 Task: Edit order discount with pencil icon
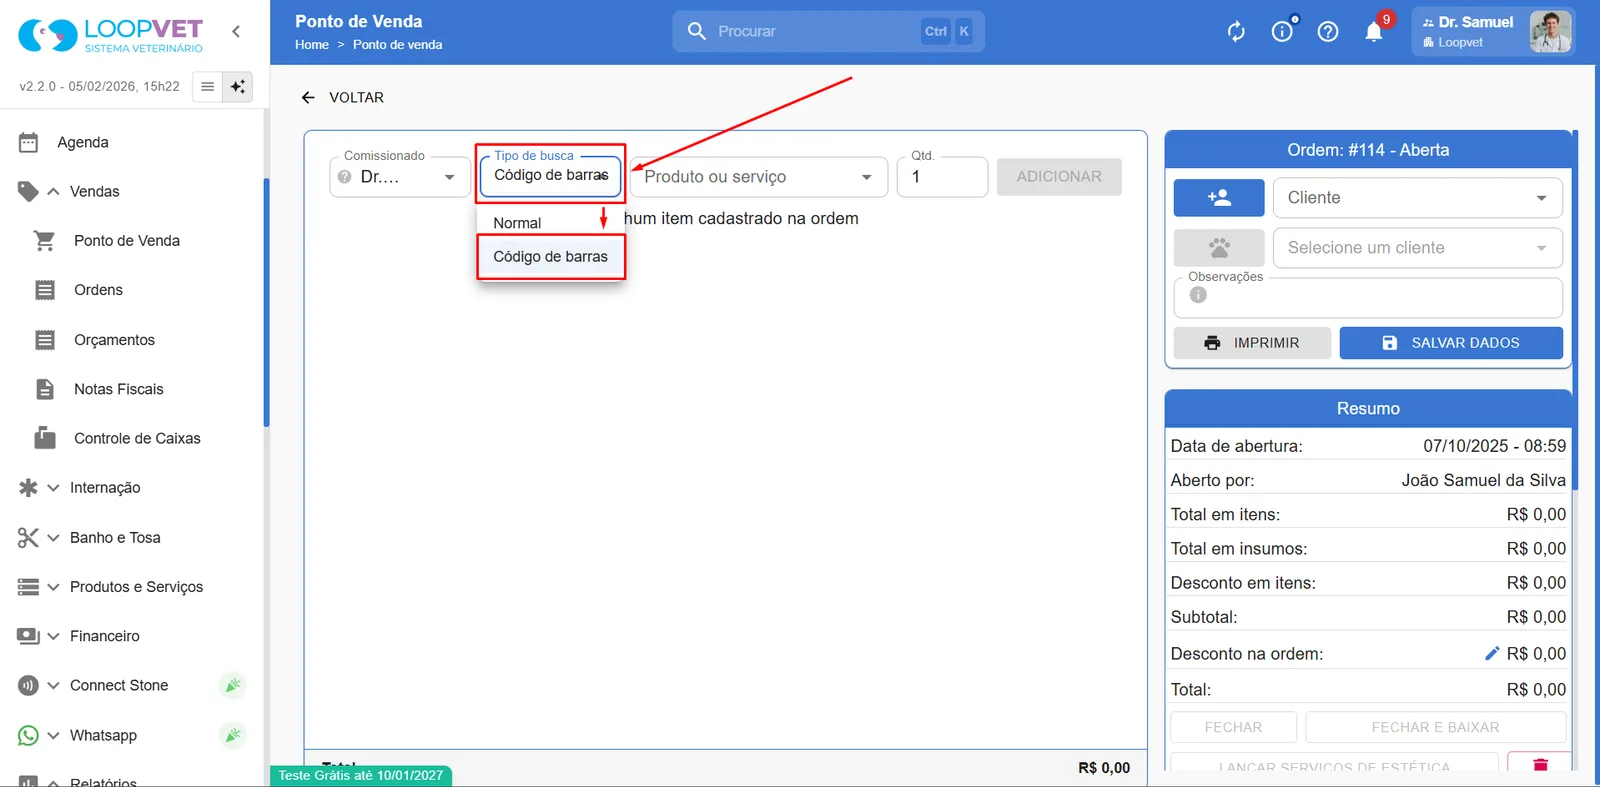pyautogui.click(x=1492, y=653)
